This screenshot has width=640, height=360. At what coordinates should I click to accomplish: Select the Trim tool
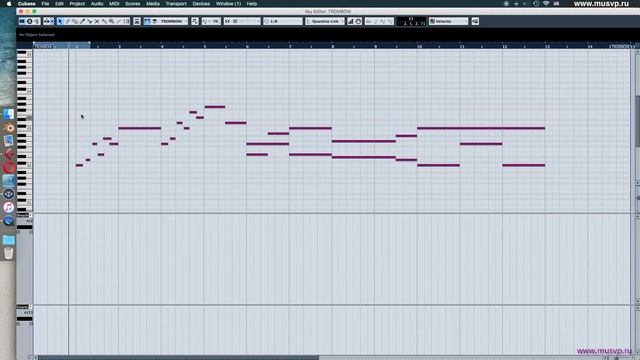click(82, 21)
